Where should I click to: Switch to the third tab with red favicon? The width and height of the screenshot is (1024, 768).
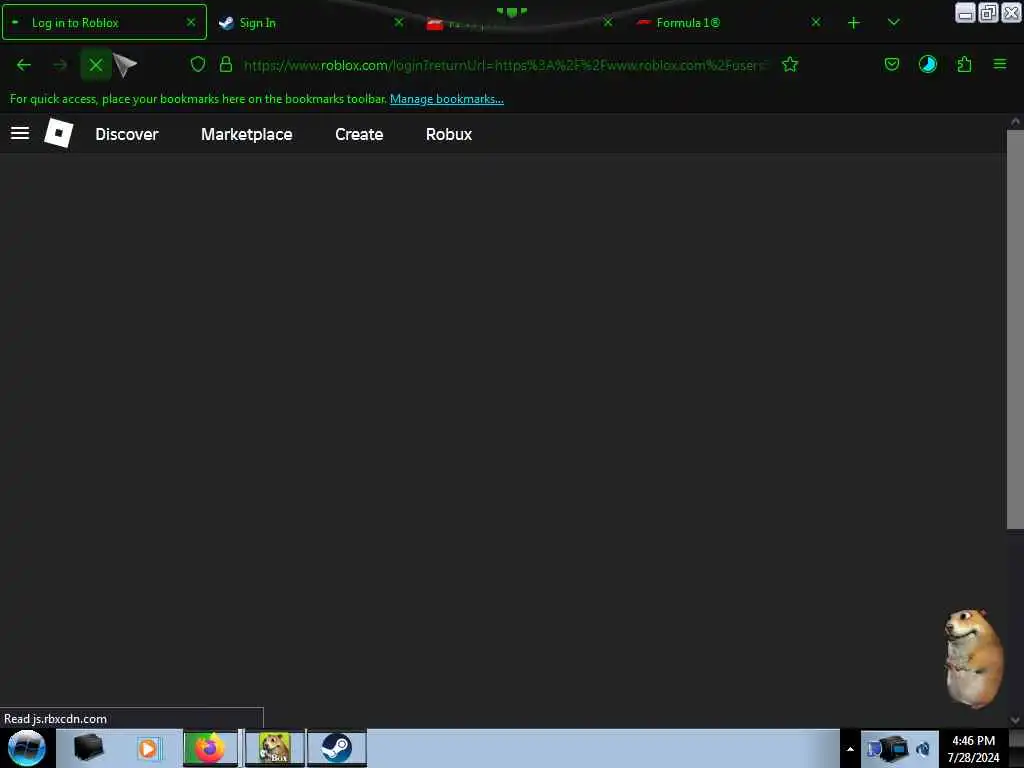(521, 23)
